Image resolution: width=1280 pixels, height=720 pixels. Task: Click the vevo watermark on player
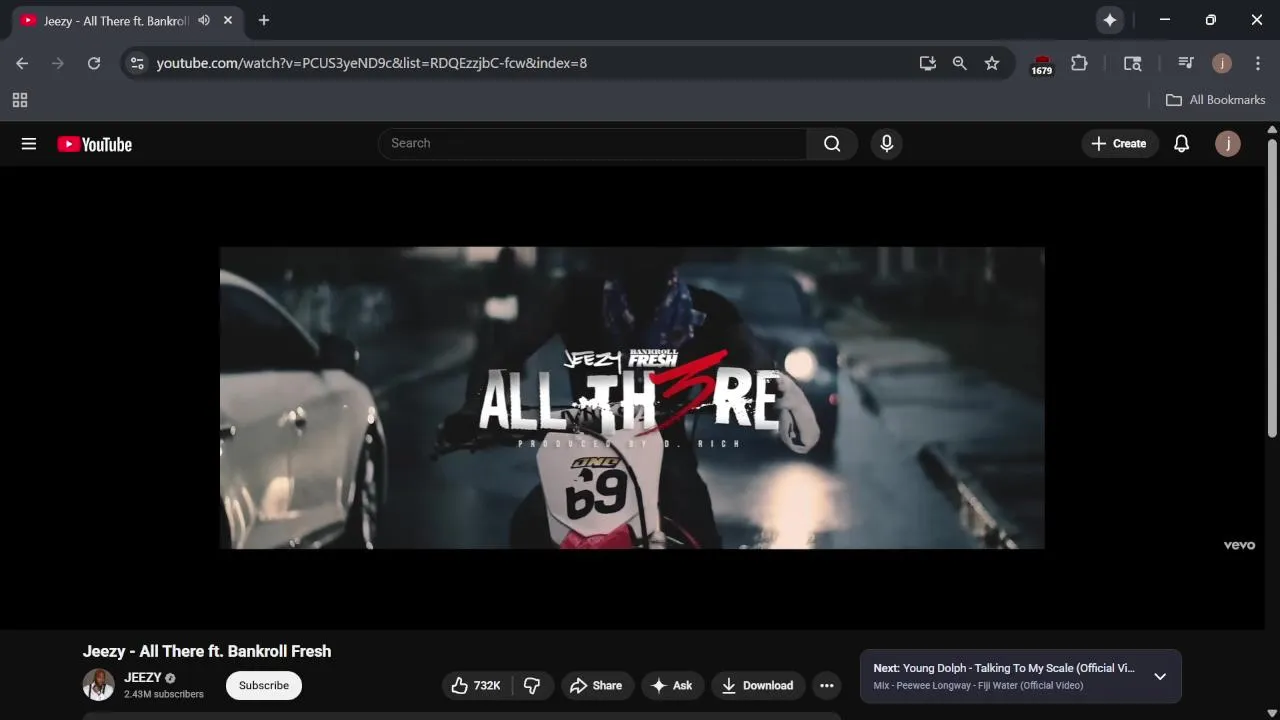1239,545
